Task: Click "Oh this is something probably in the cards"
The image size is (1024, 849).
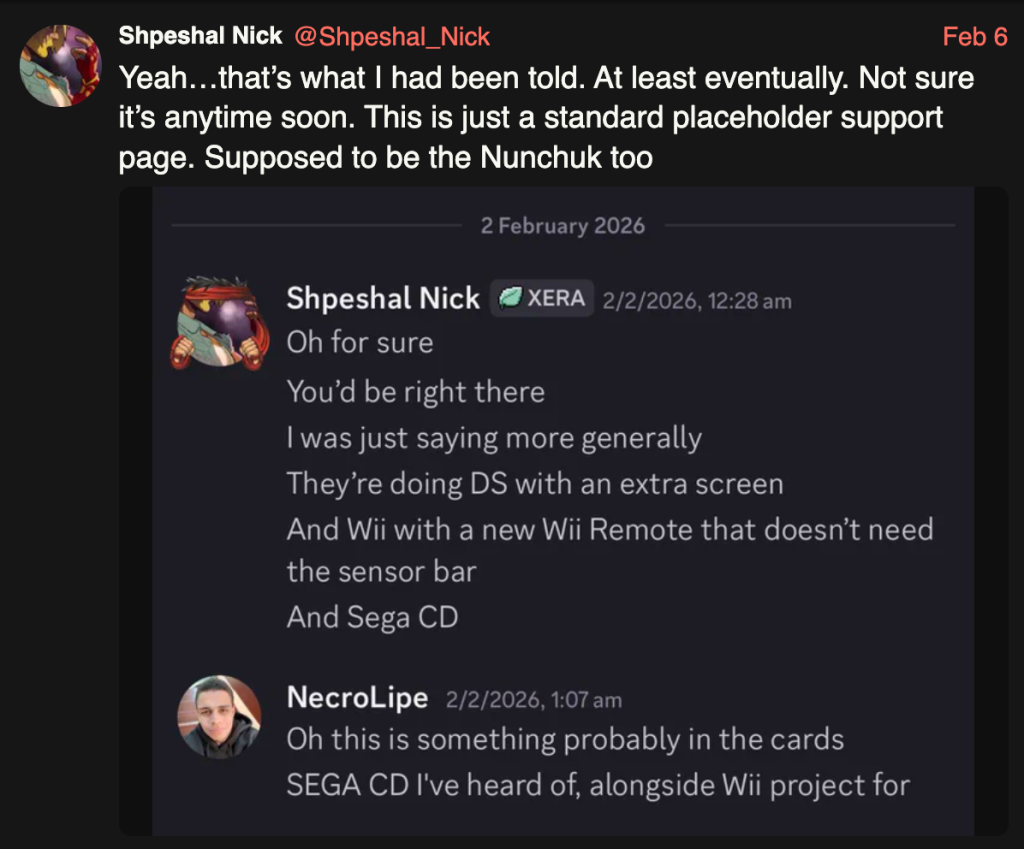Action: click(565, 740)
